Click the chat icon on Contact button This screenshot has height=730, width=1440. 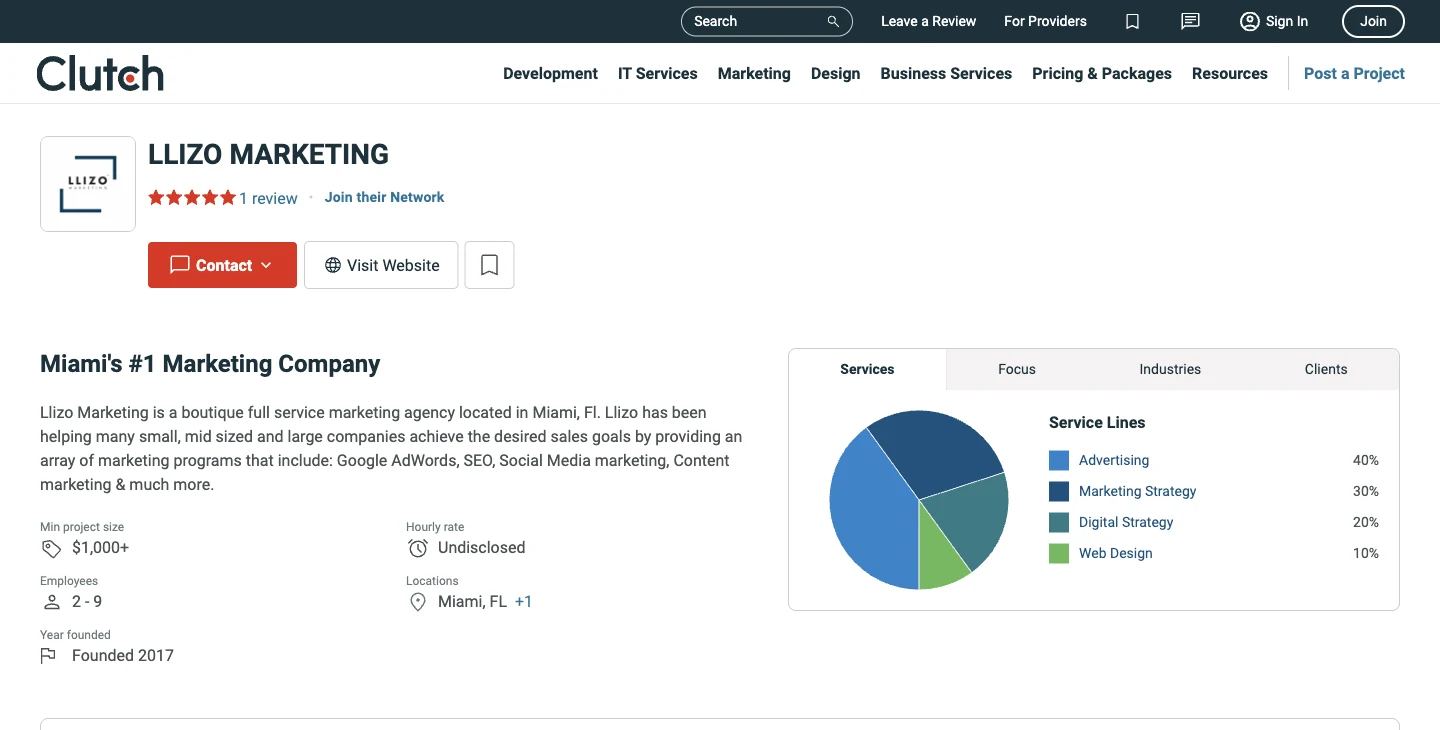pyautogui.click(x=180, y=265)
